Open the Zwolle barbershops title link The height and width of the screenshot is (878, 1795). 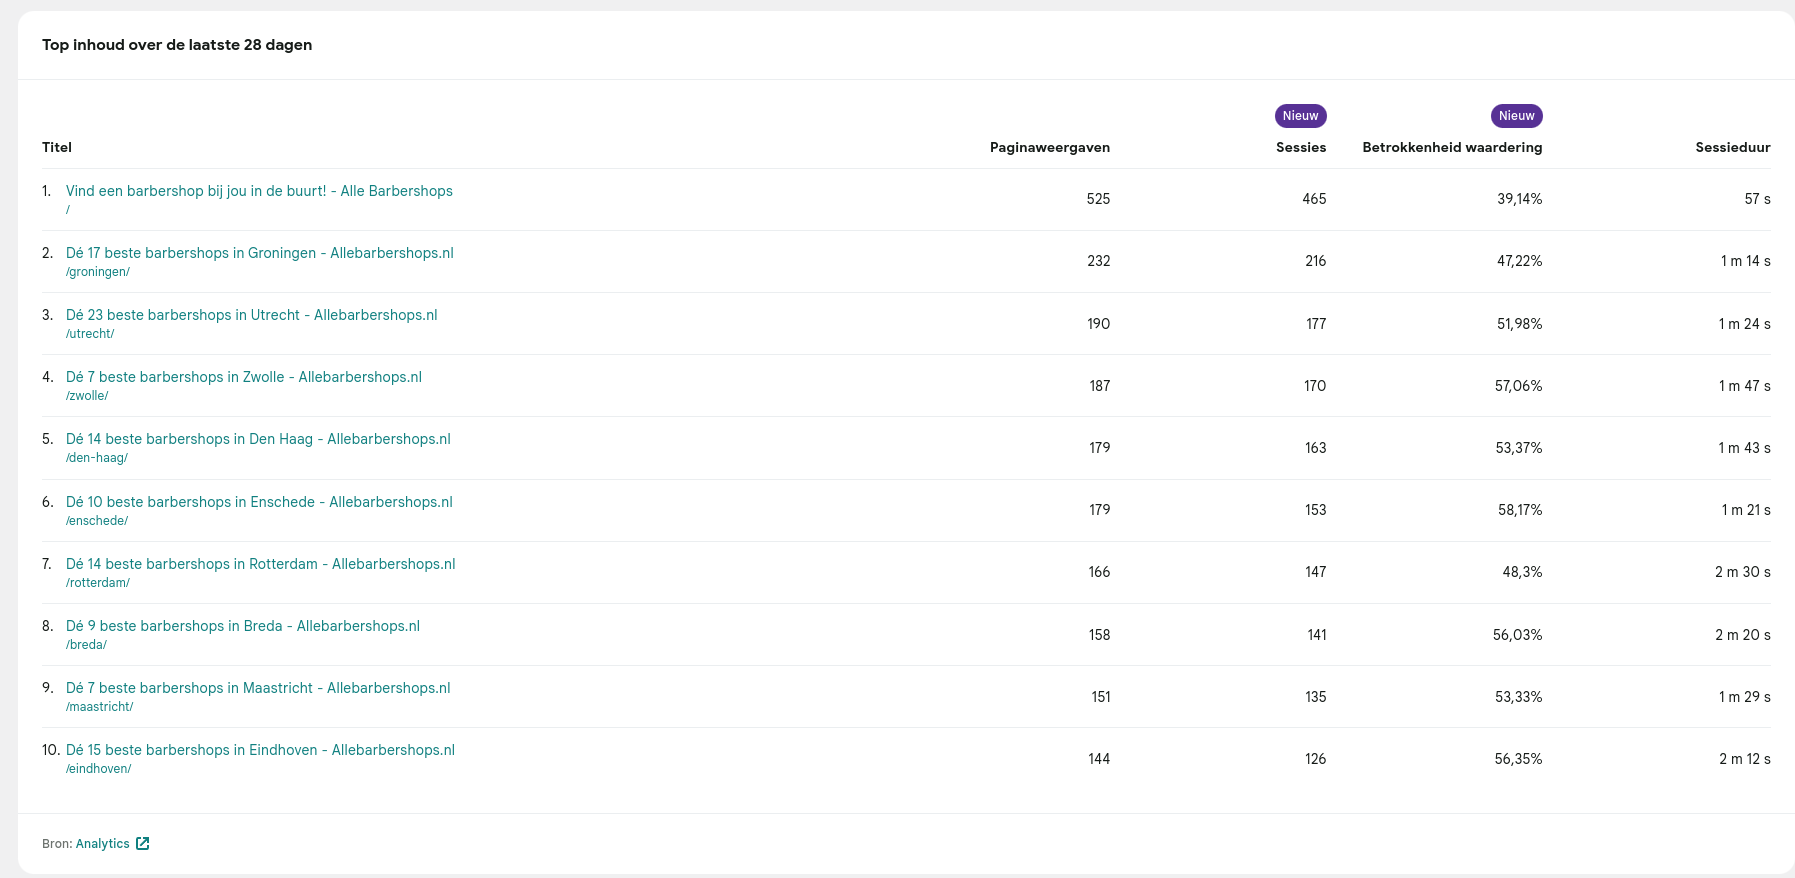tap(244, 377)
